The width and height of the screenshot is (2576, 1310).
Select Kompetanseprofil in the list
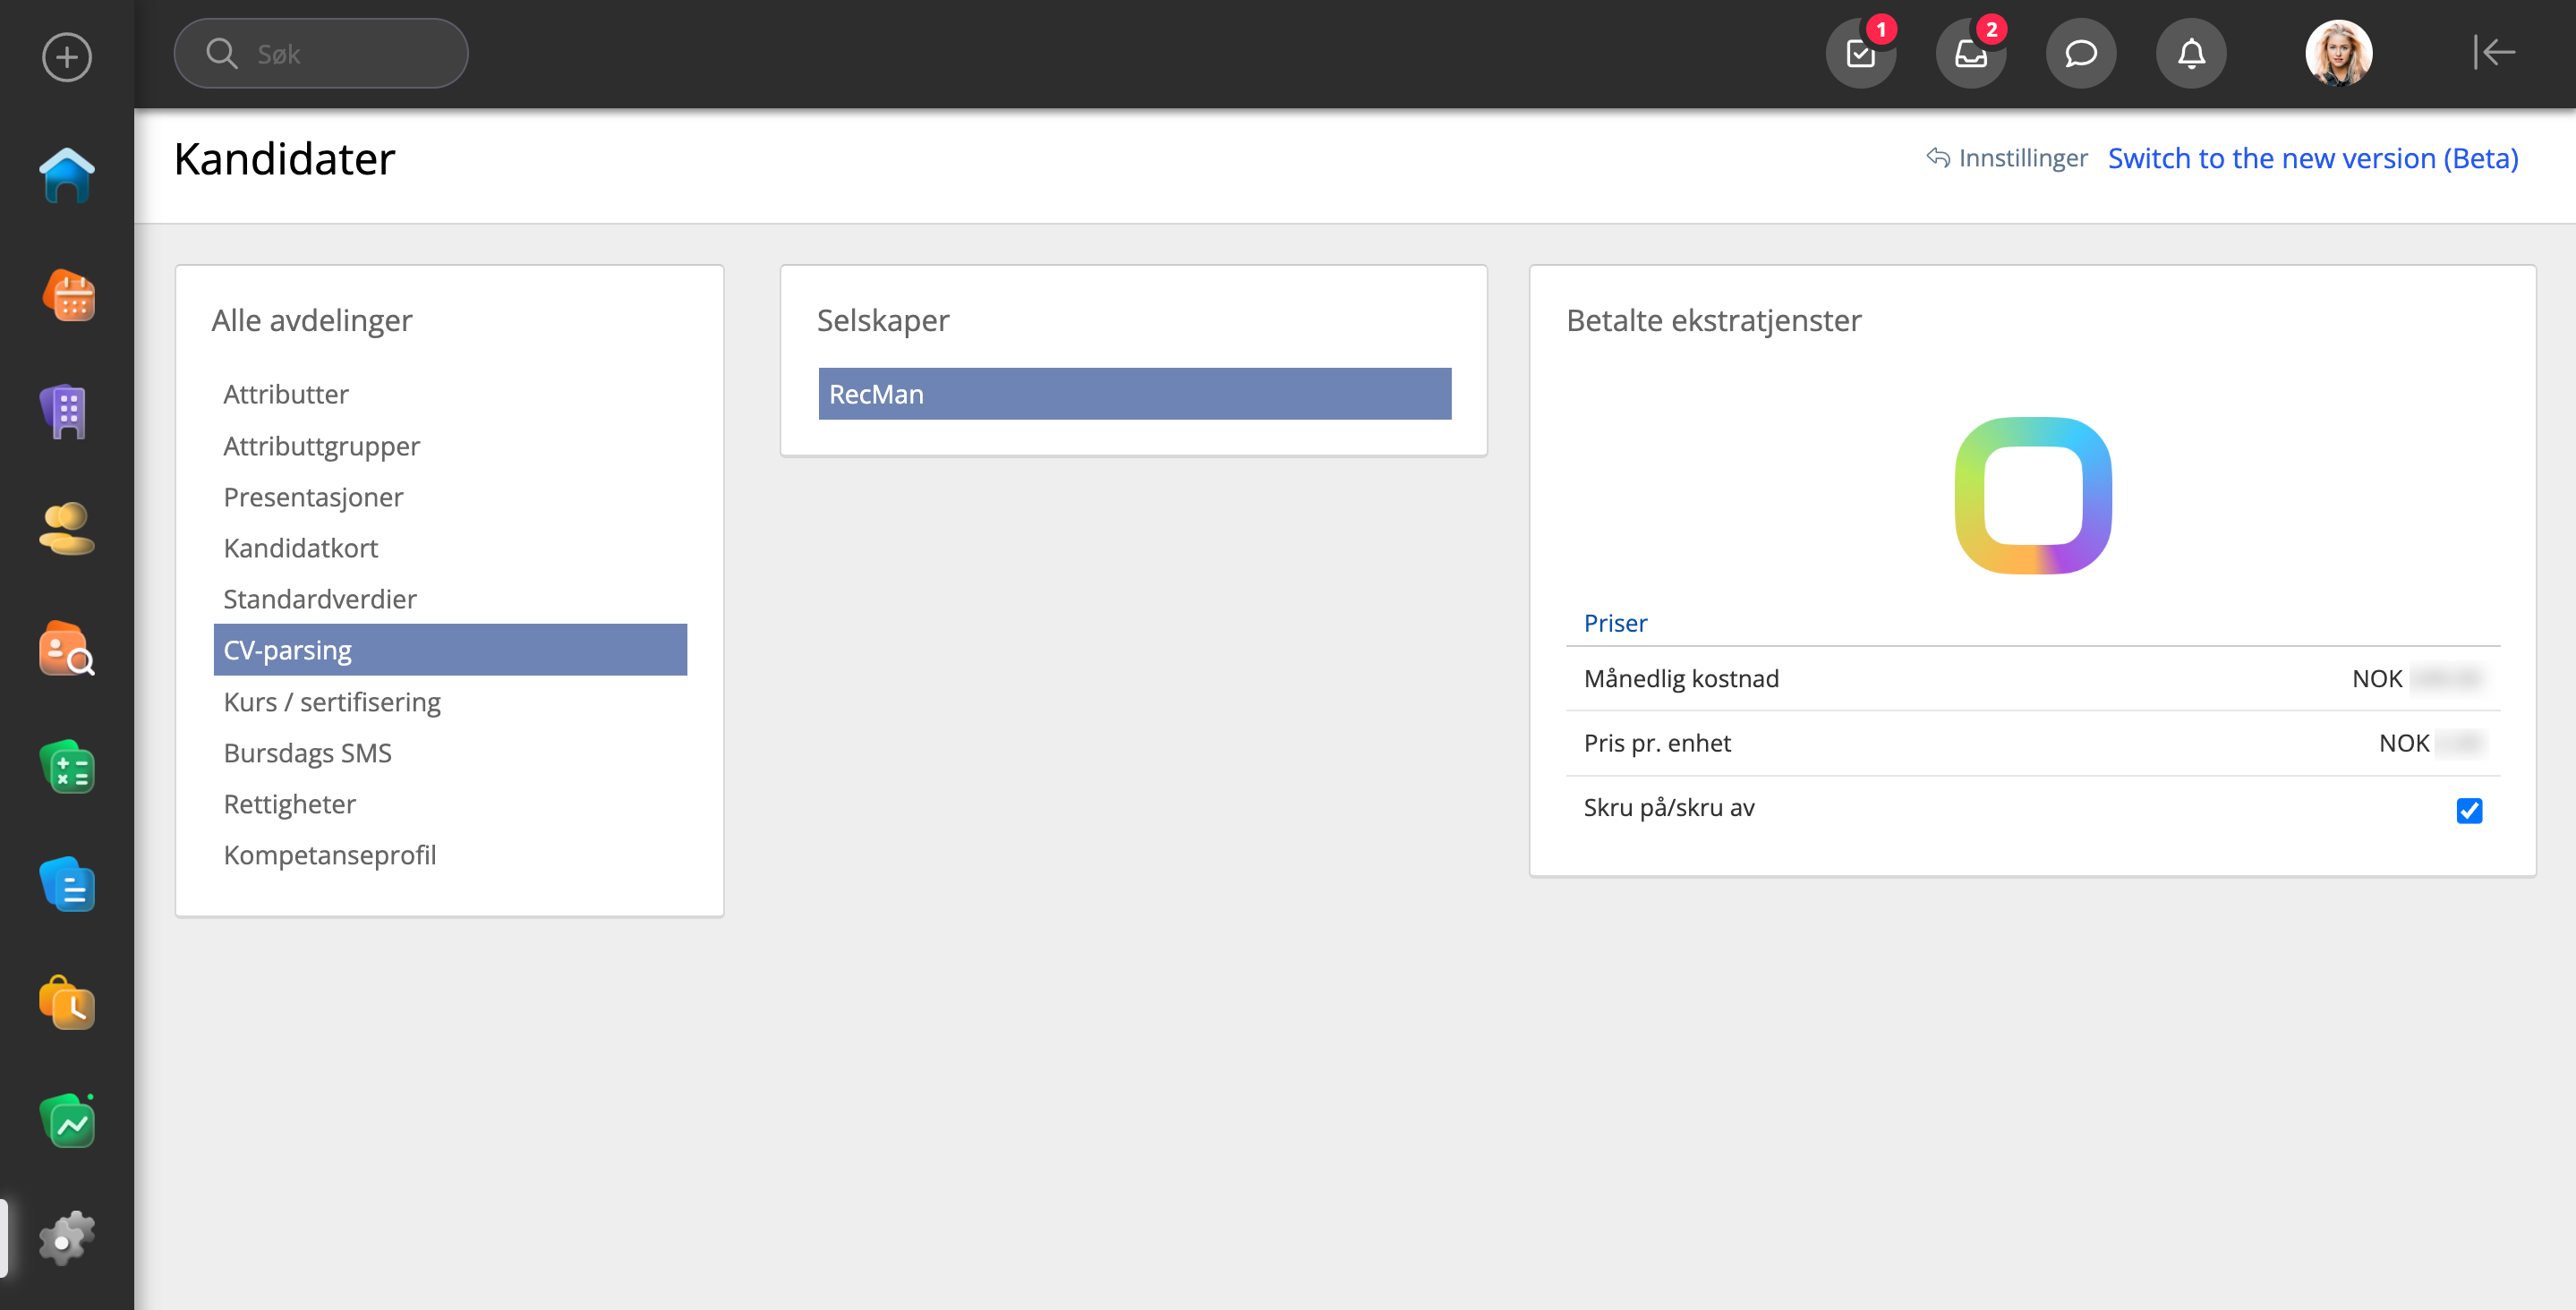click(330, 855)
